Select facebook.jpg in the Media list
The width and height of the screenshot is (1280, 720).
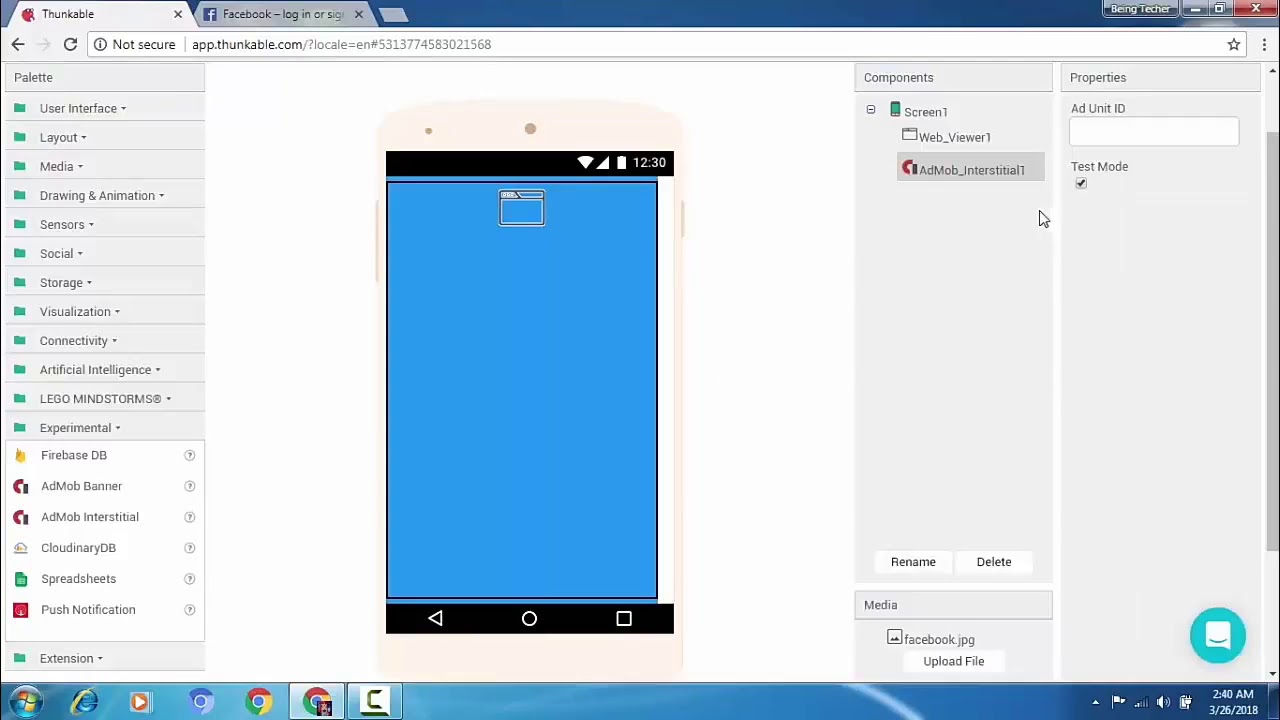939,640
